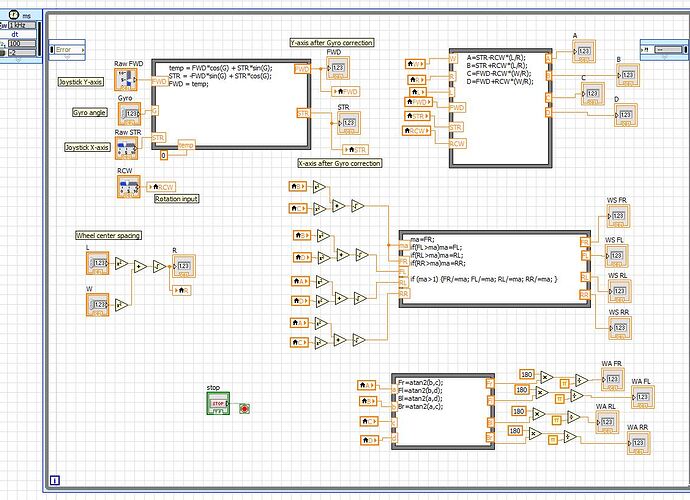Click the square node wired to L control
Viewport: 690px width, 500px height.
click(x=121, y=264)
